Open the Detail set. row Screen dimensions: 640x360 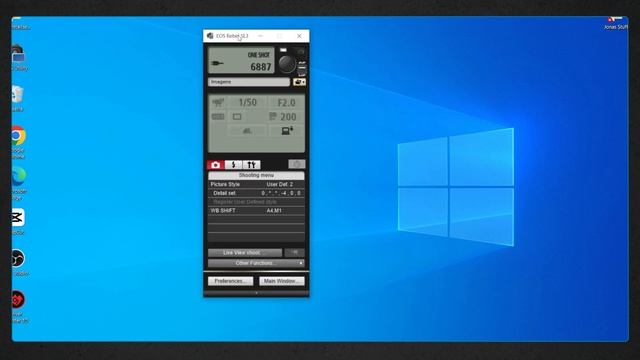(x=256, y=193)
